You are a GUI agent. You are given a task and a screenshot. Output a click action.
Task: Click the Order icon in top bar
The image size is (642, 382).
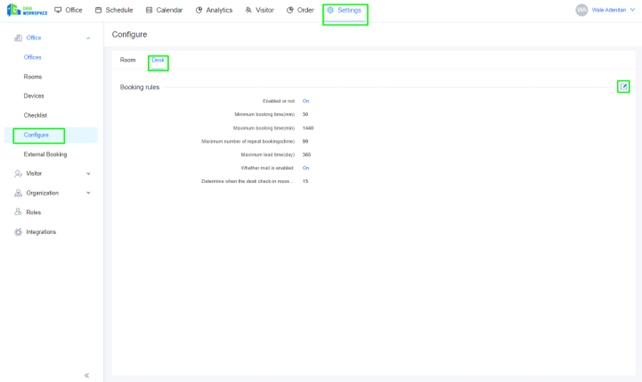pyautogui.click(x=290, y=10)
